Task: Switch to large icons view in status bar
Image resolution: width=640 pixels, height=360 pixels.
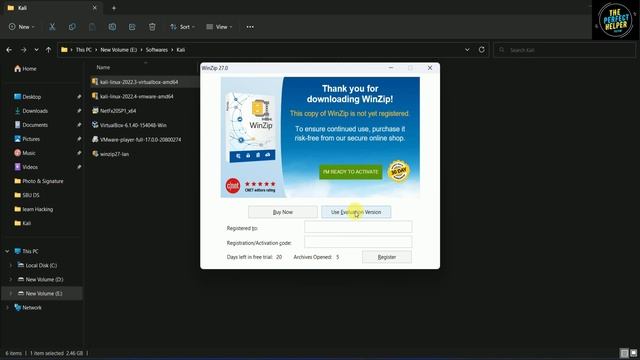Action: tap(633, 353)
